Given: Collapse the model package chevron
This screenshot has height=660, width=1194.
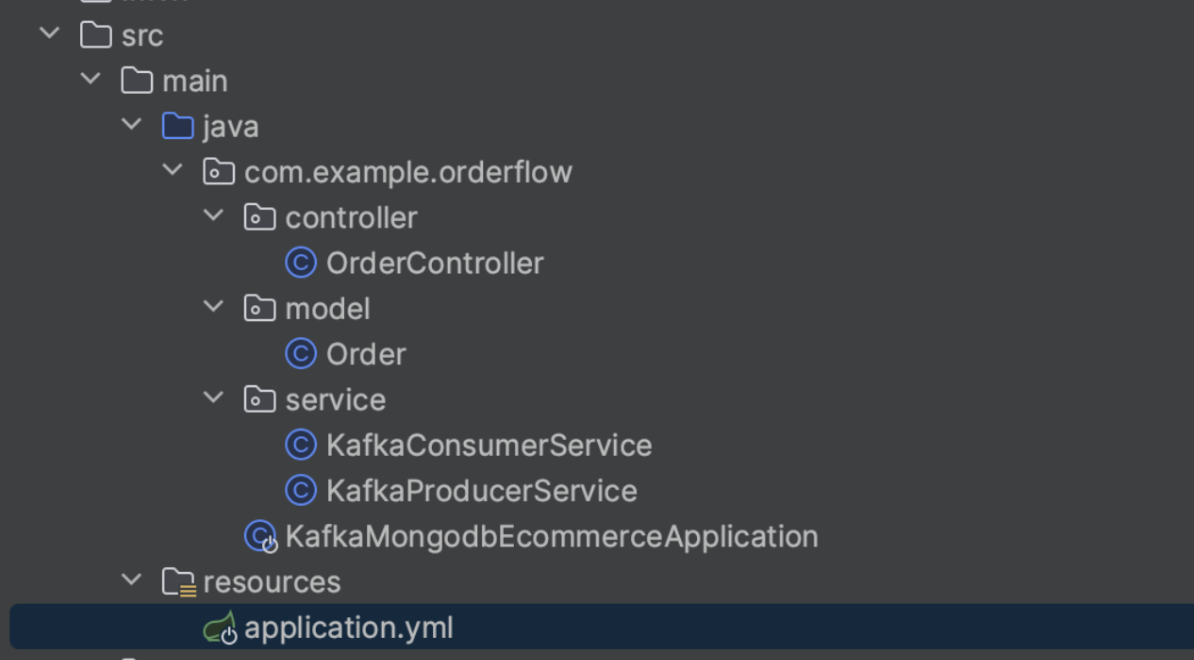Looking at the screenshot, I should pos(212,308).
